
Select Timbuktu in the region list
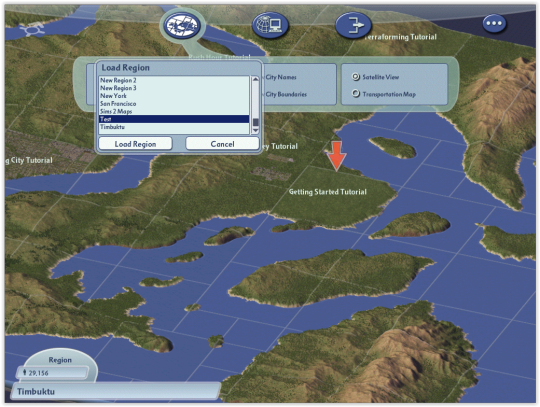174,127
